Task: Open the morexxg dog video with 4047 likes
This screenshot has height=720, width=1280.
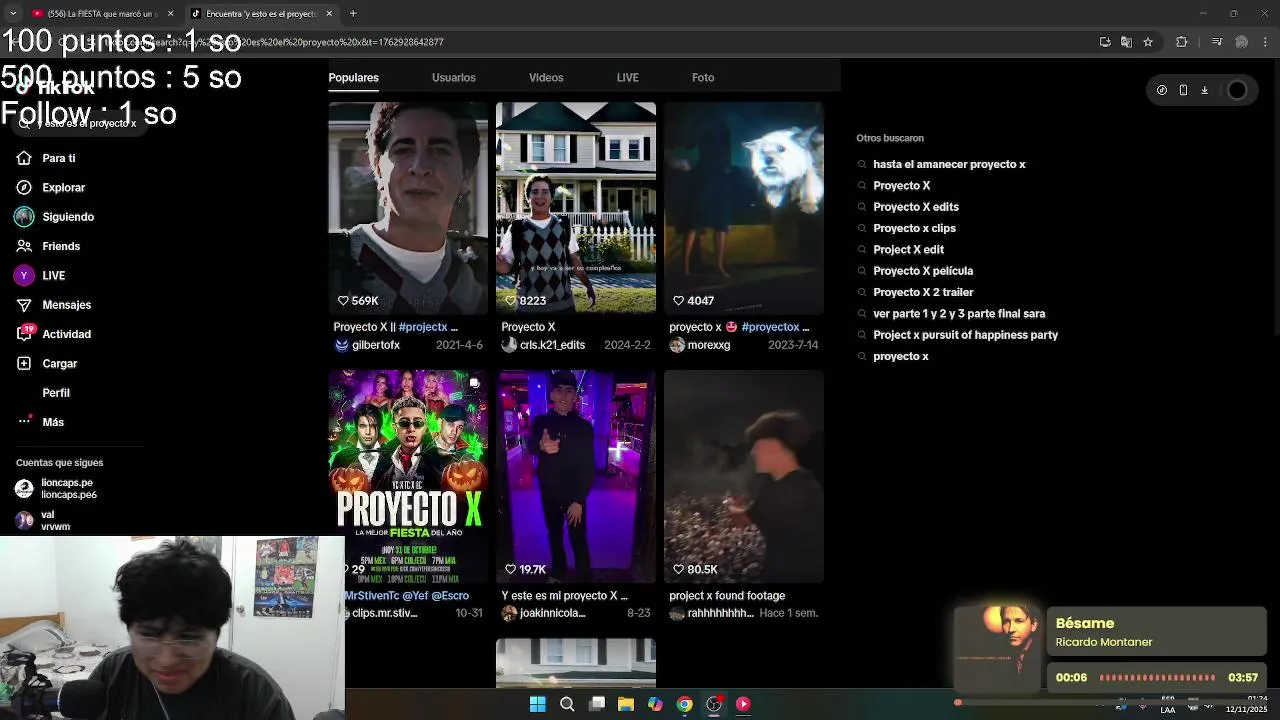Action: pos(744,208)
